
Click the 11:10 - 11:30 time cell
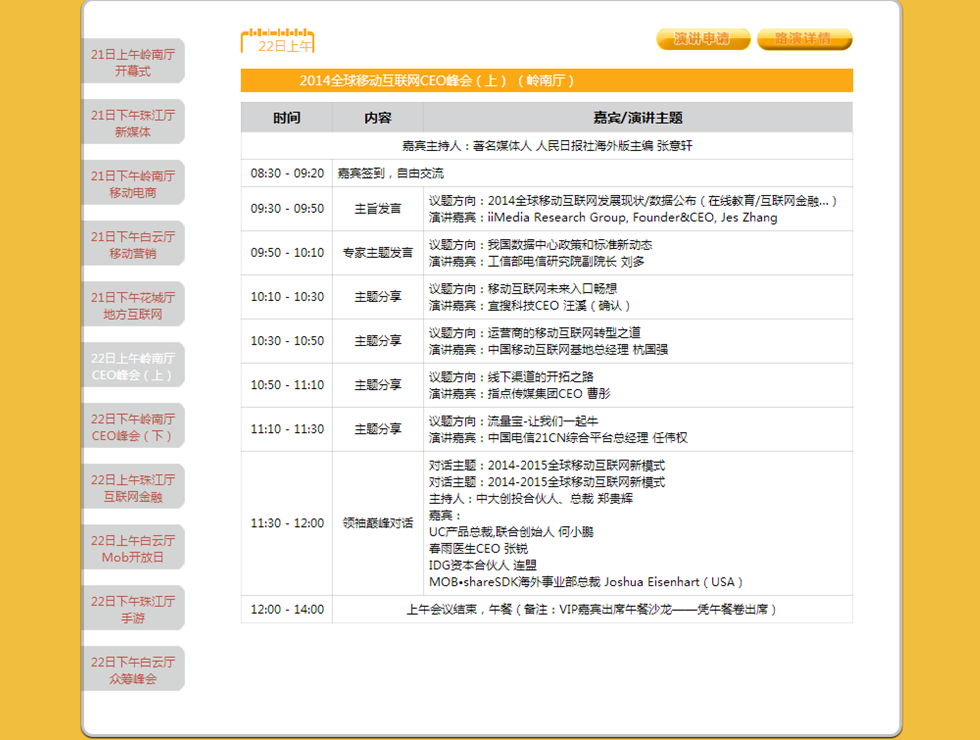click(287, 429)
